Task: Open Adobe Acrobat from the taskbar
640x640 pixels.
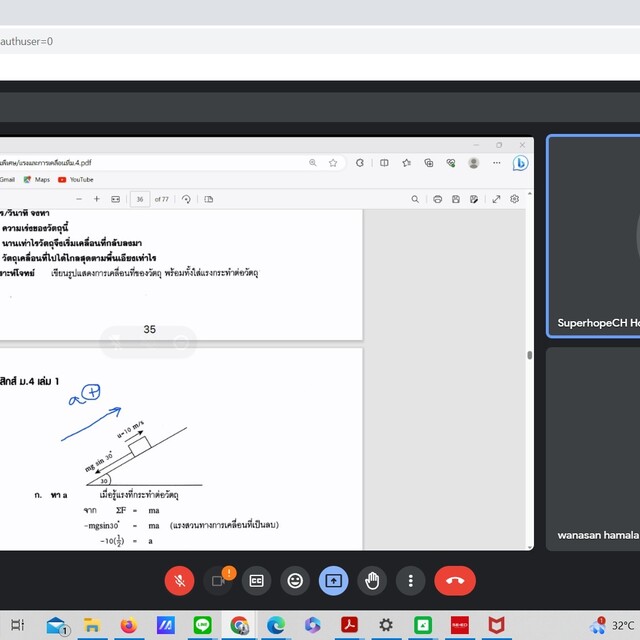Action: click(349, 625)
